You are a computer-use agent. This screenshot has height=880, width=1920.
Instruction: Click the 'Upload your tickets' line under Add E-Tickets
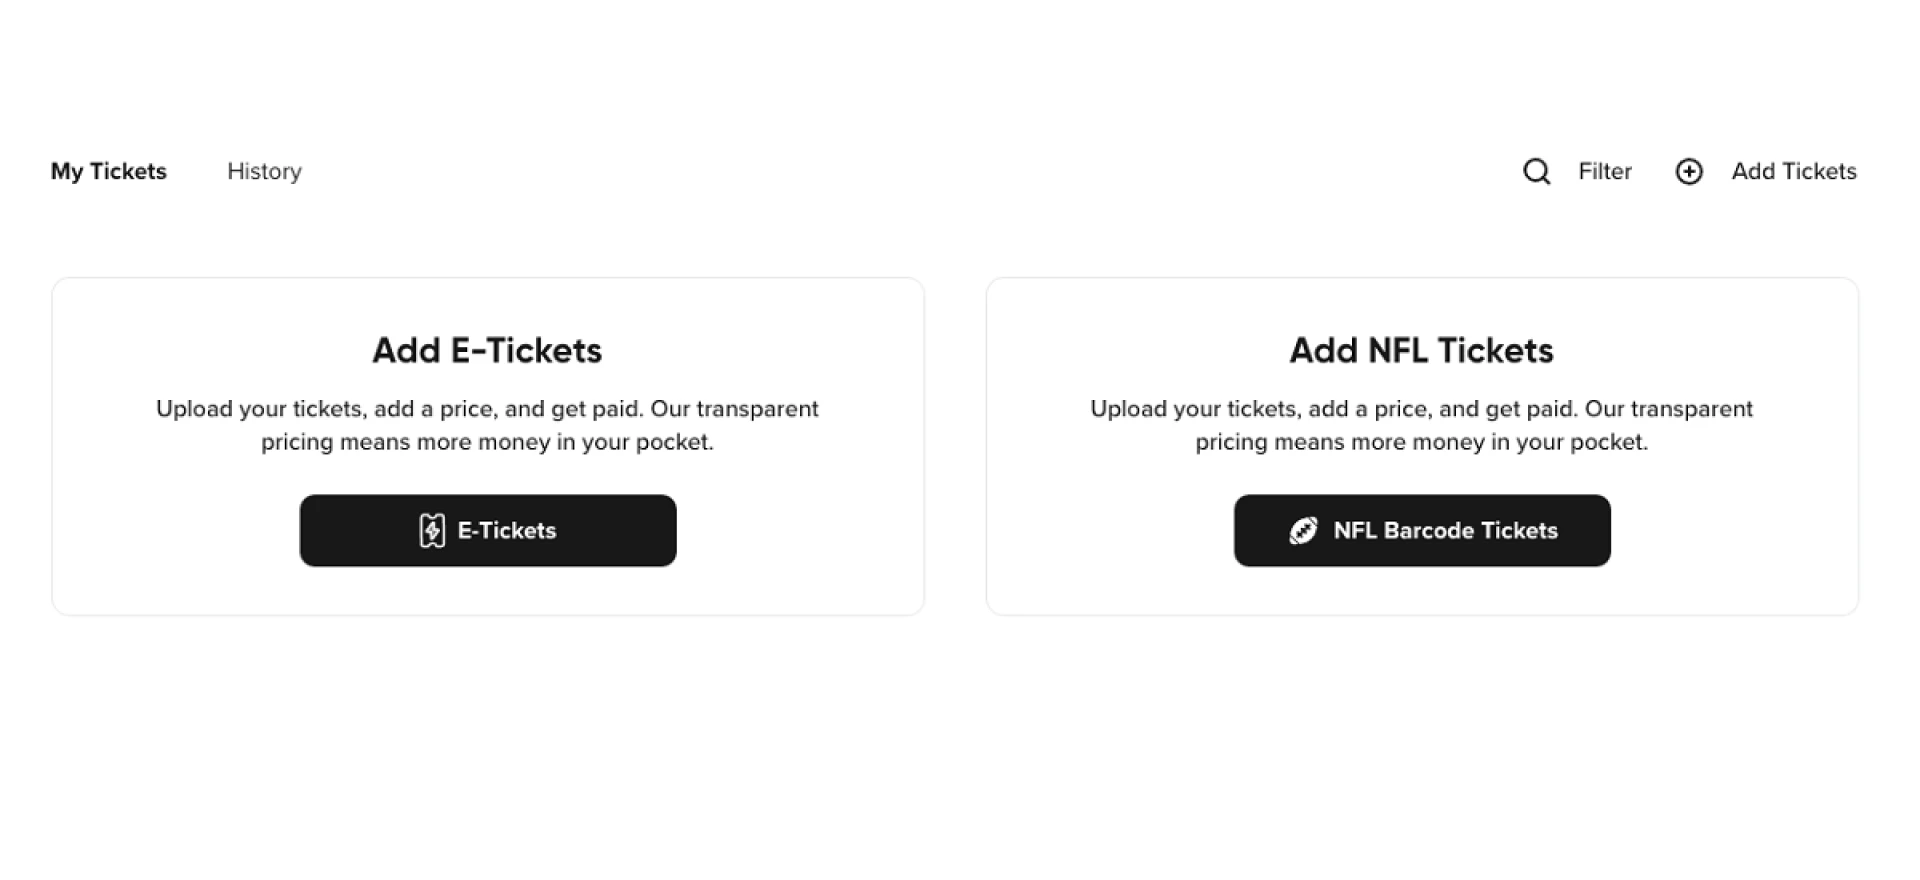click(487, 409)
